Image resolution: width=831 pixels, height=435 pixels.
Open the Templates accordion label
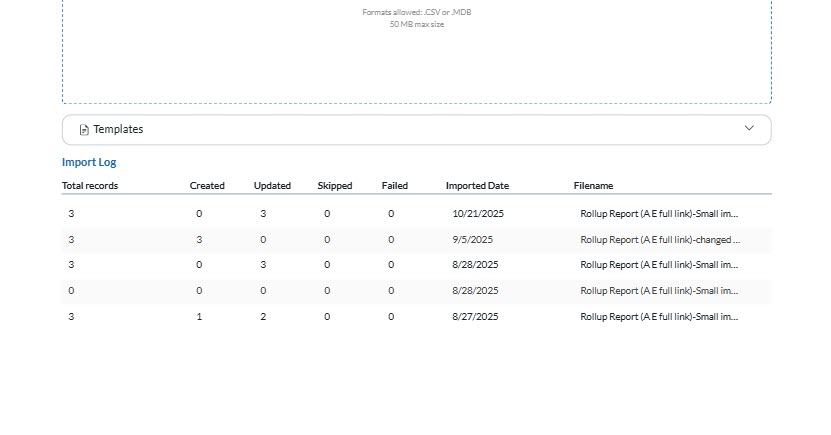(118, 130)
